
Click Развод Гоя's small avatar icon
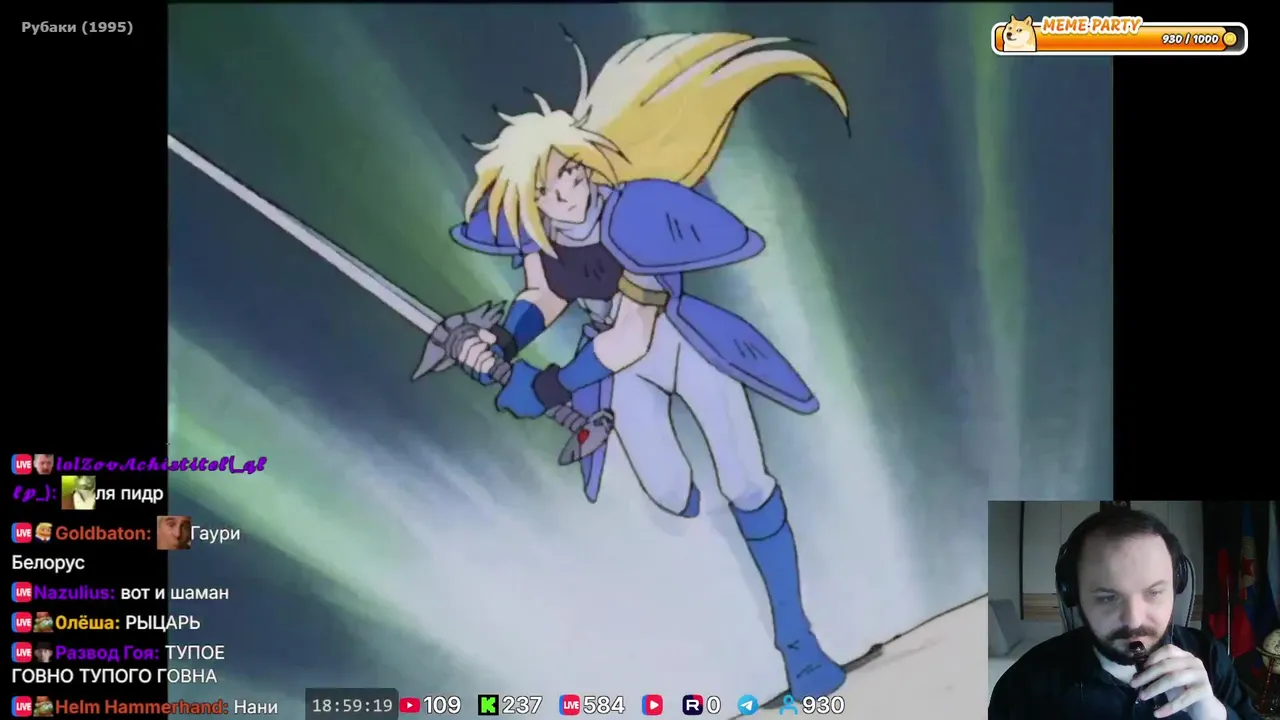point(44,653)
